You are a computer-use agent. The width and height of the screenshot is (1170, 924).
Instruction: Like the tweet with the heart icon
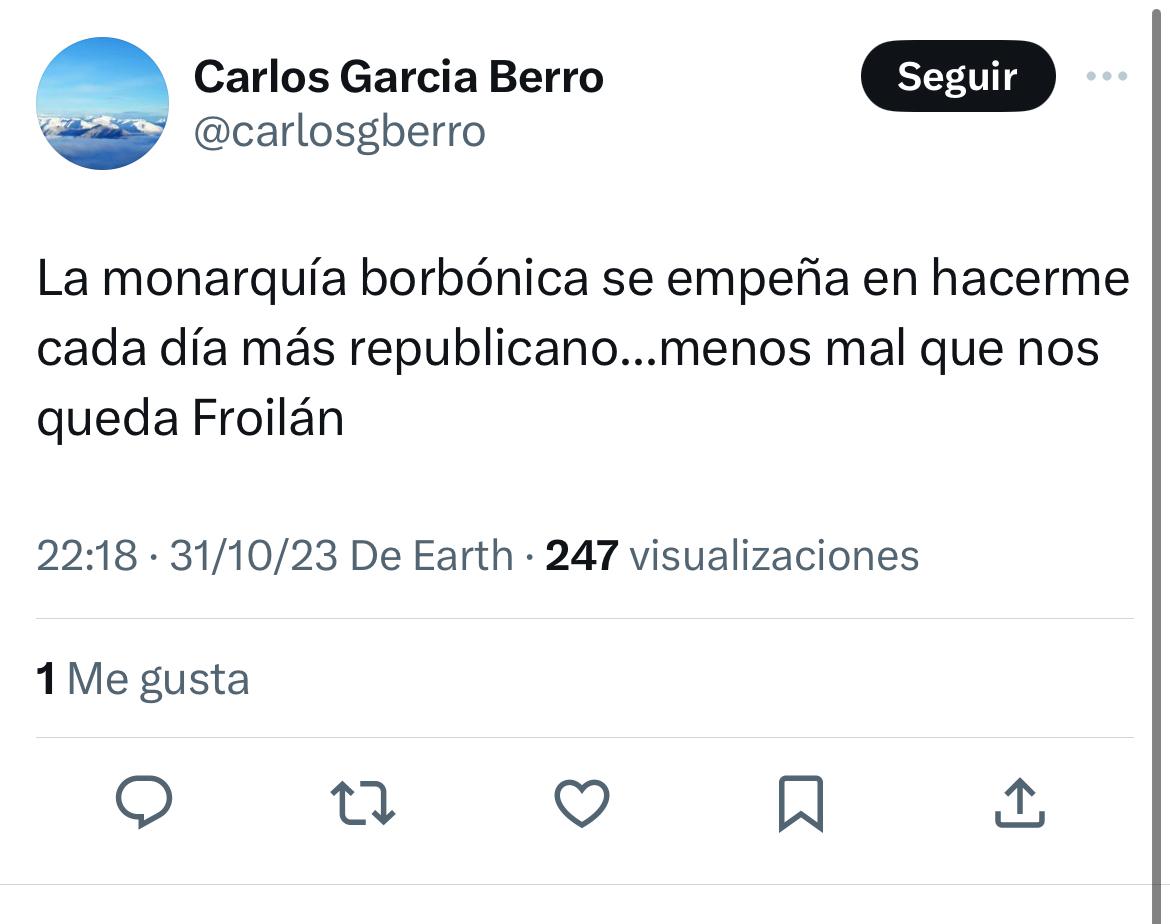tap(582, 803)
